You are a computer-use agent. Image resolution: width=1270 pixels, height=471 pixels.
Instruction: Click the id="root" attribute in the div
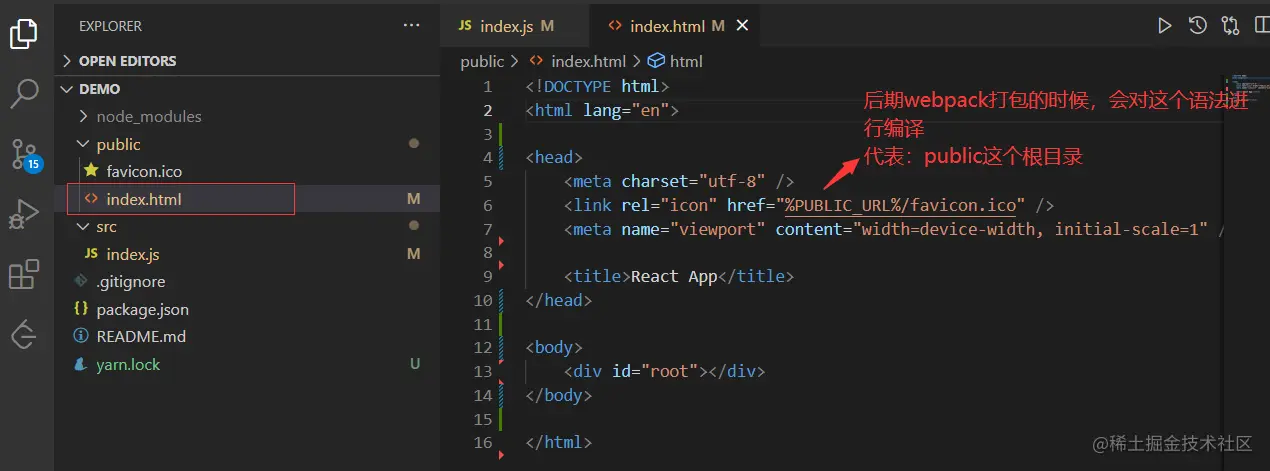pyautogui.click(x=655, y=371)
